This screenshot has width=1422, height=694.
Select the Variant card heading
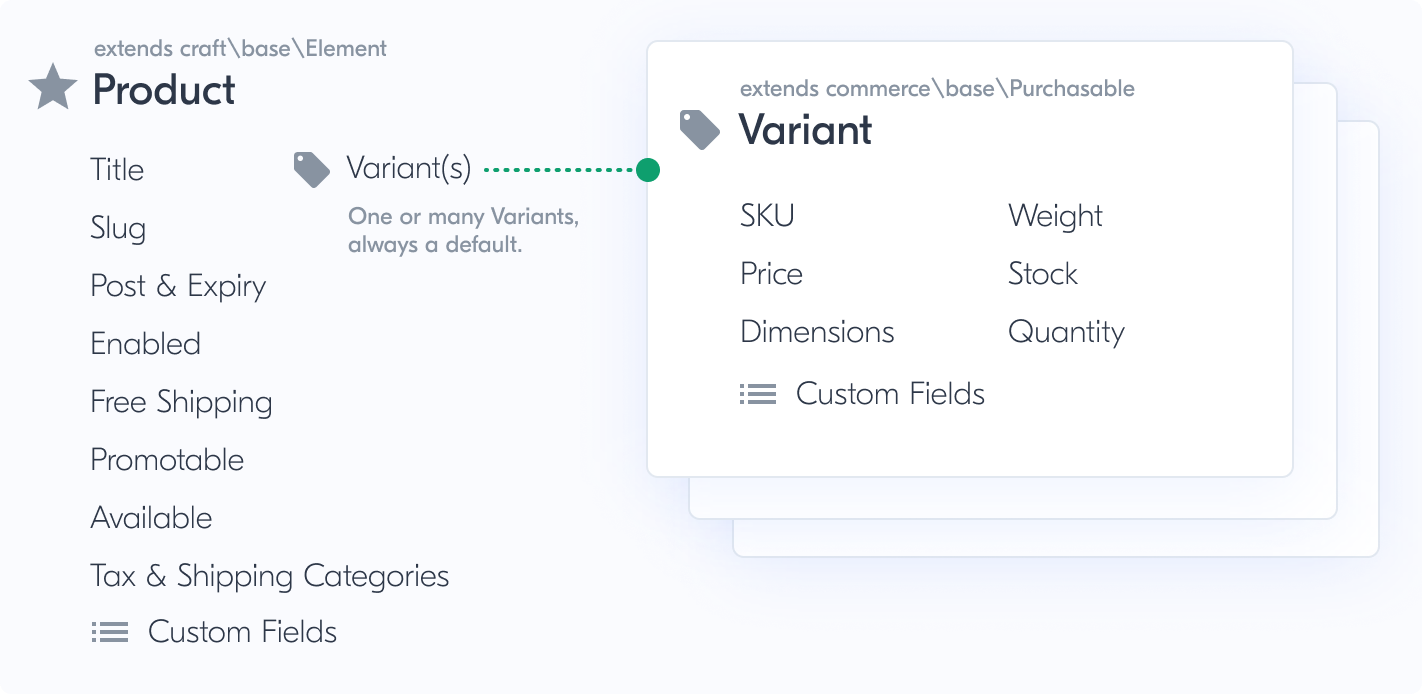(805, 130)
